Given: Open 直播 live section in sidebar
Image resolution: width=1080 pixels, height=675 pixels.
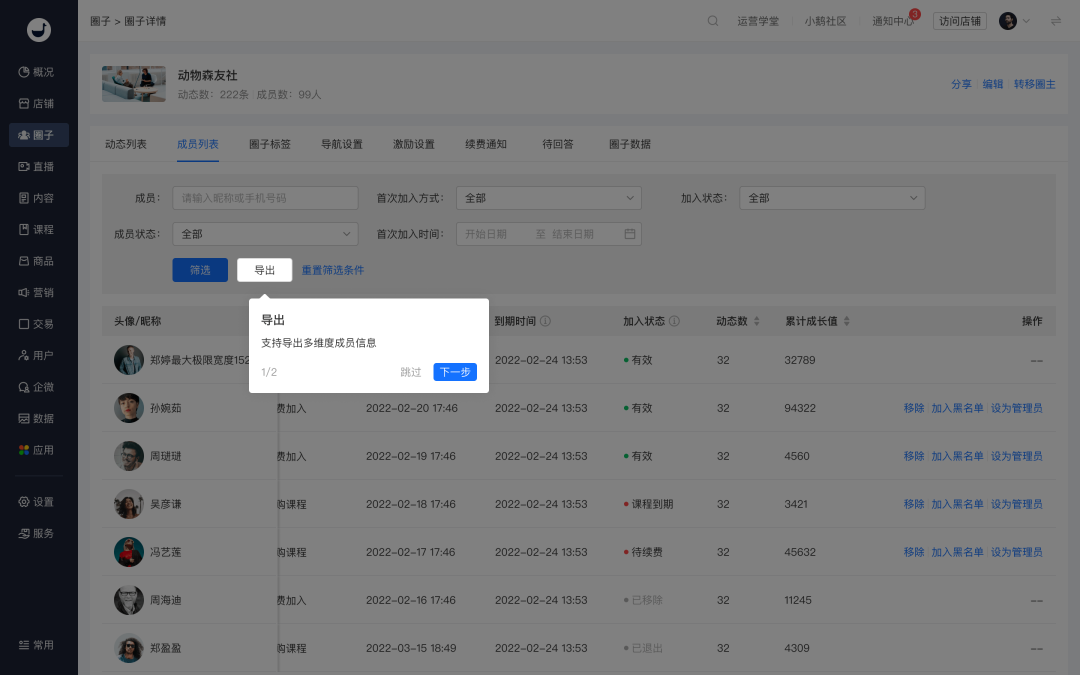Looking at the screenshot, I should click(36, 167).
